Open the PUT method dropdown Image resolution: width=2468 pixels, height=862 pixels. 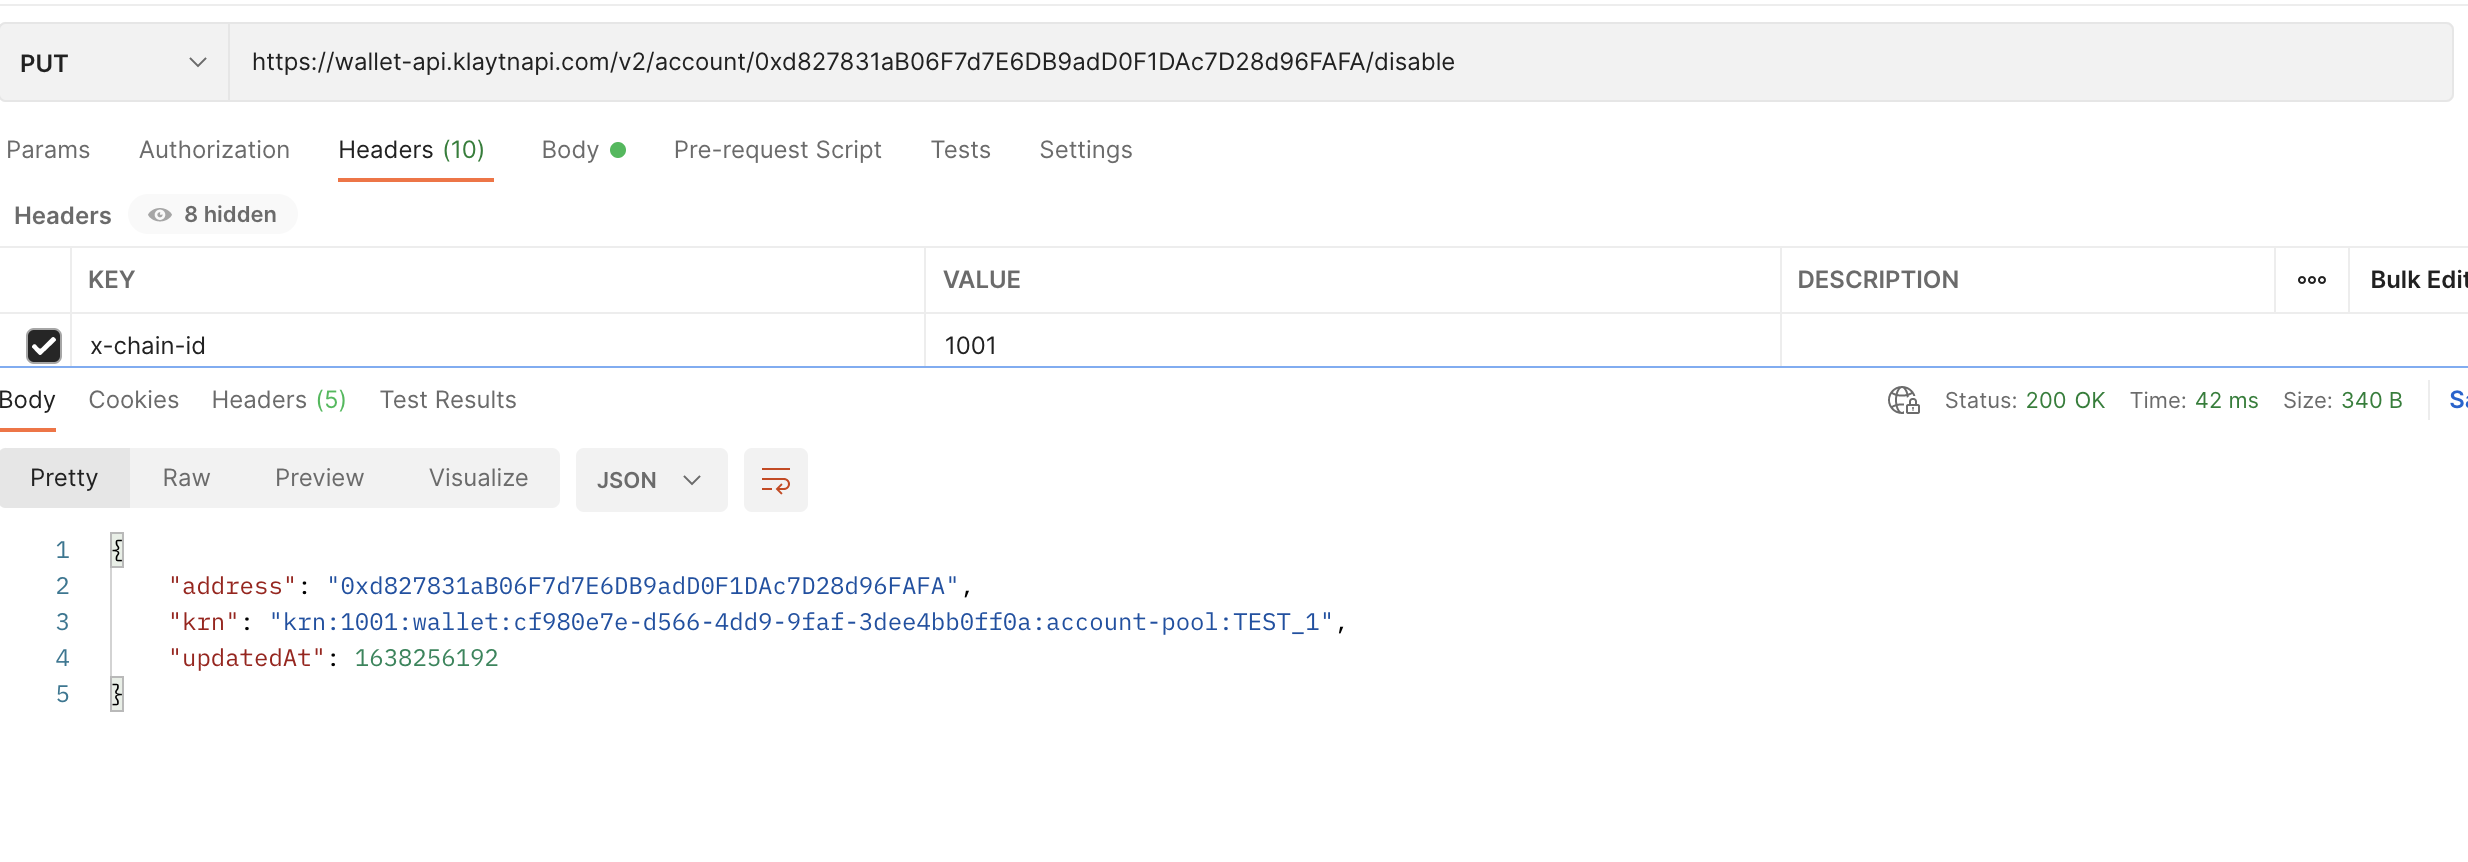pos(114,63)
